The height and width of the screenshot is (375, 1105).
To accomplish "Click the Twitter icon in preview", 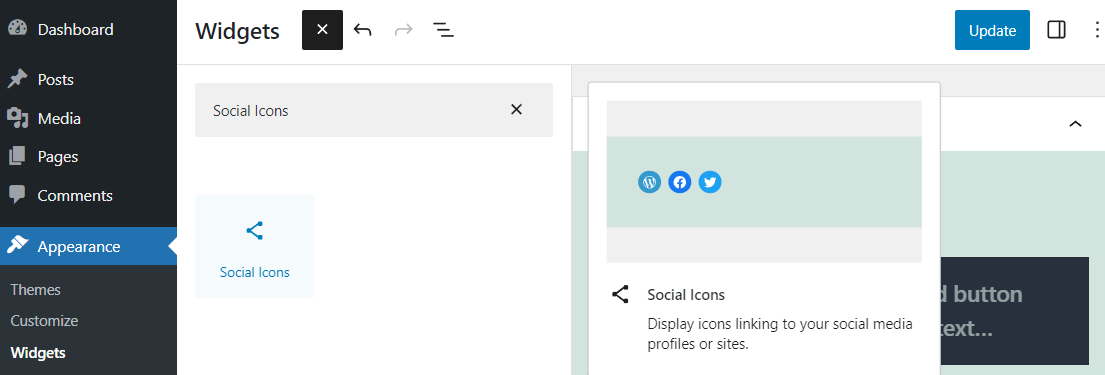I will pyautogui.click(x=710, y=183).
